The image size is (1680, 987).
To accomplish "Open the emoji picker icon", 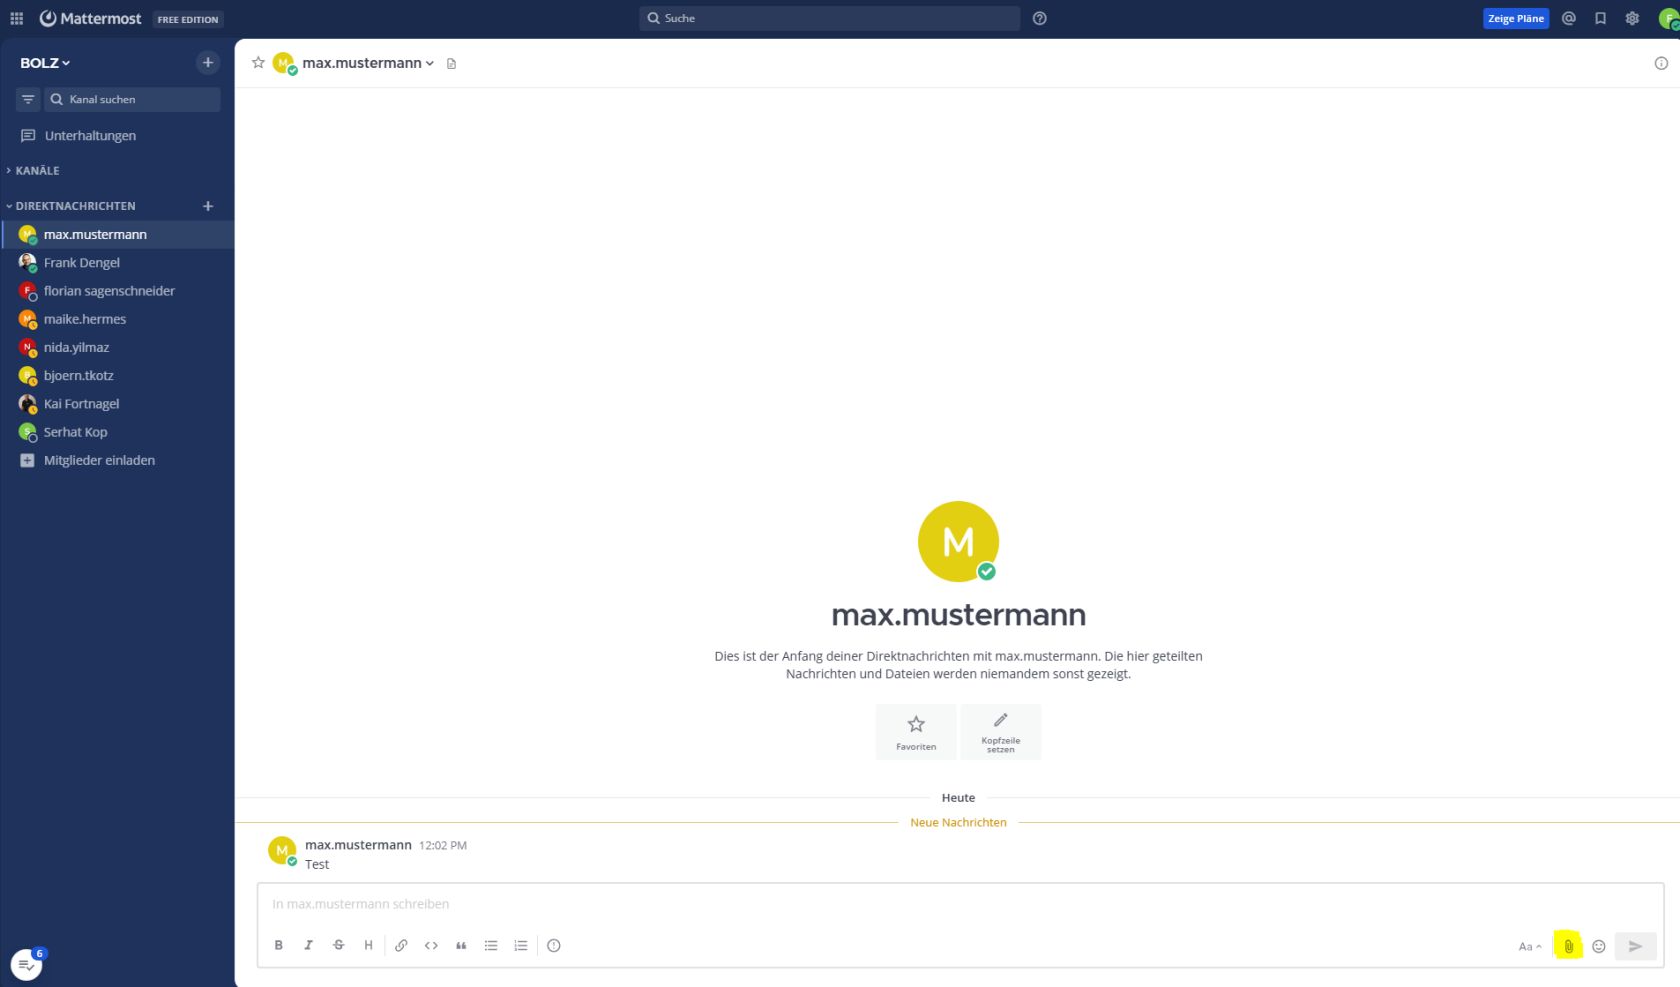I will pos(1599,946).
